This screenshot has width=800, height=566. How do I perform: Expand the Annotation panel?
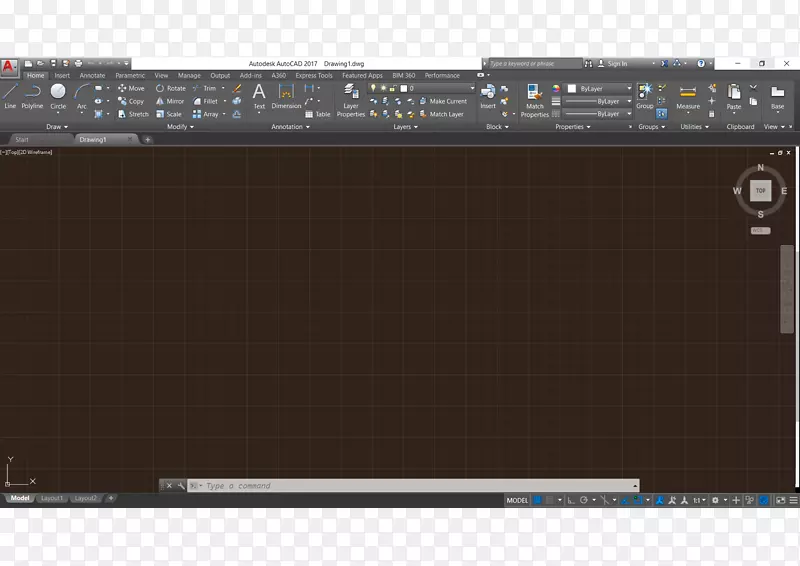[290, 127]
